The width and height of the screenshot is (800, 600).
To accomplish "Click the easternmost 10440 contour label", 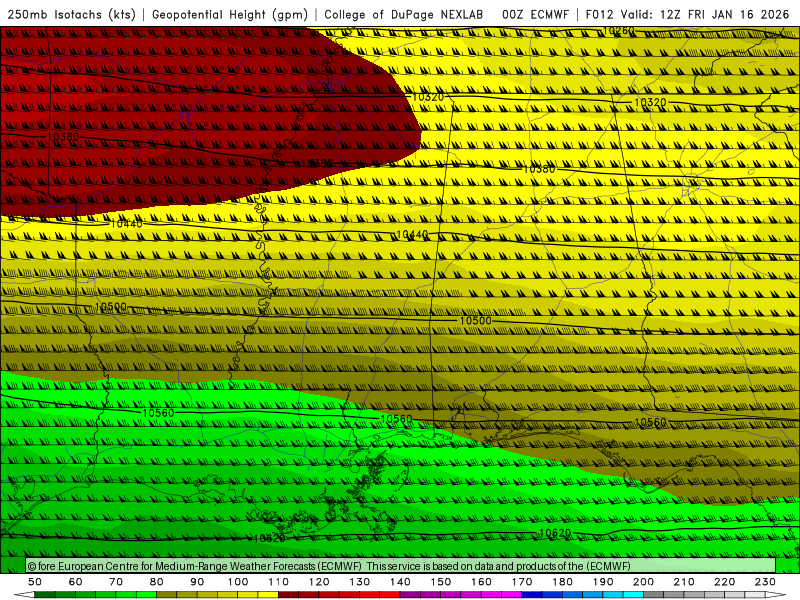I will [412, 235].
